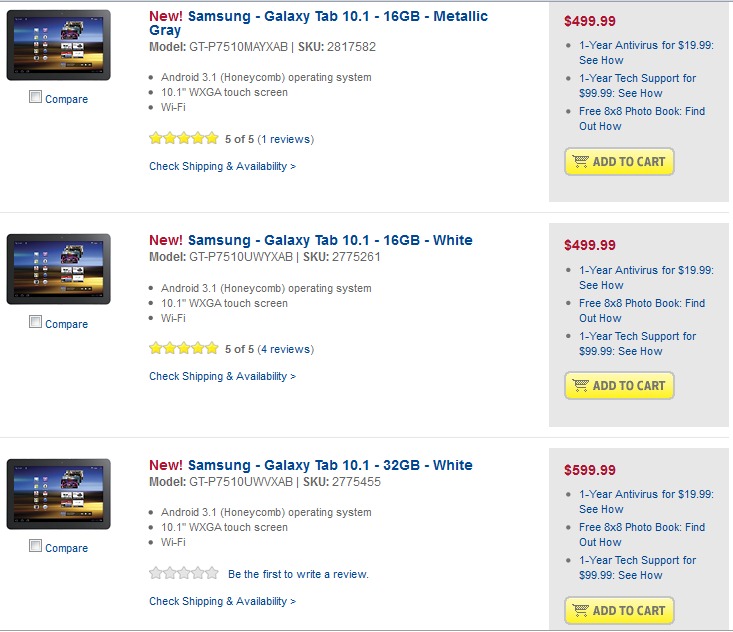Open Free 8x8 Photo Book offer for 32GB
Viewport: 733px width, 632px height.
[641, 534]
